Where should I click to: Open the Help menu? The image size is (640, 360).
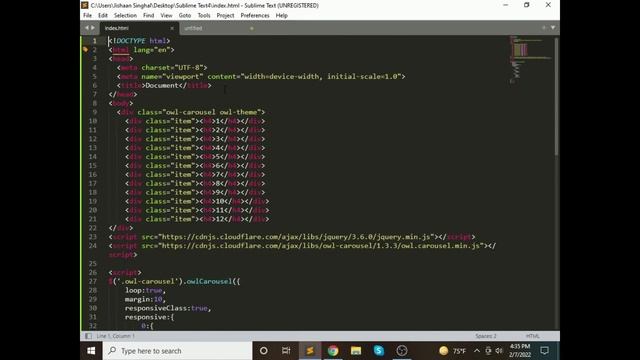click(282, 16)
